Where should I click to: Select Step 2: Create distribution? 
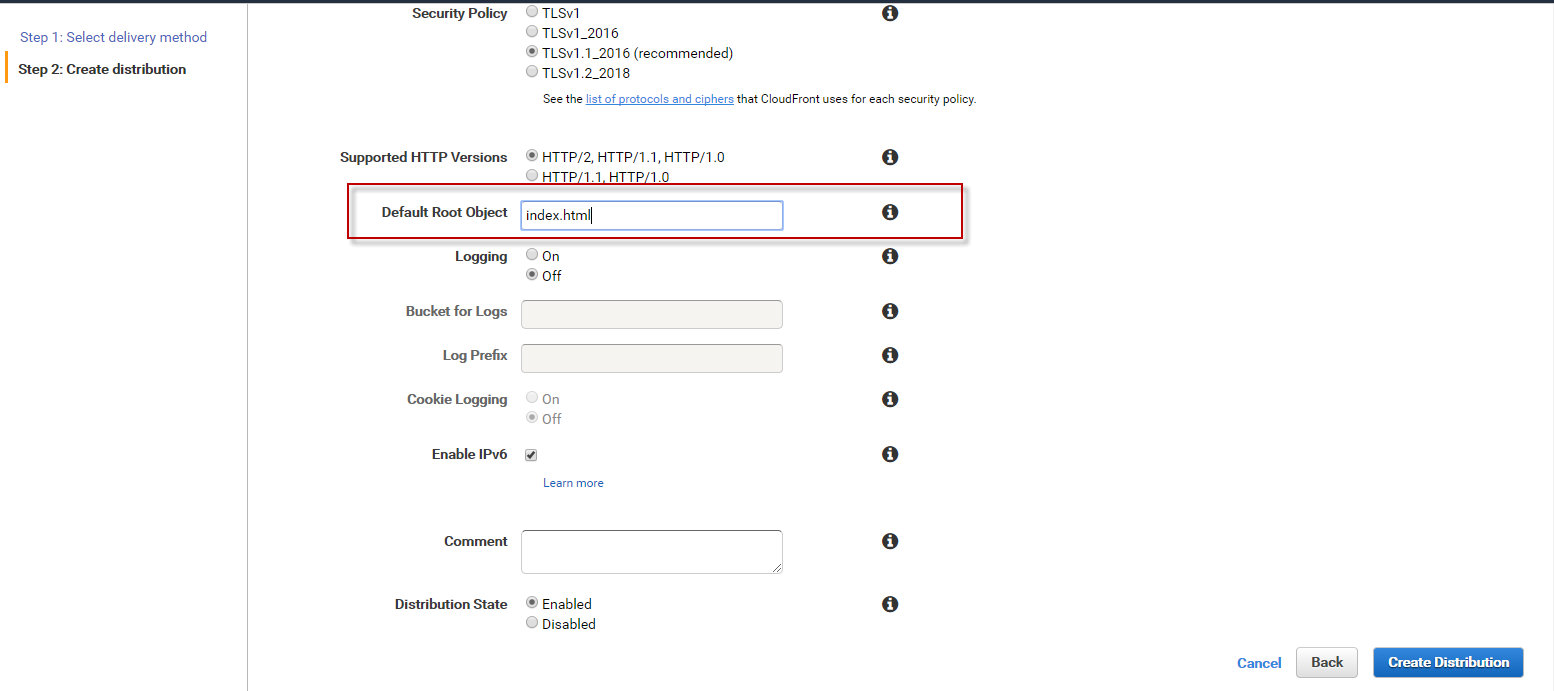[102, 69]
